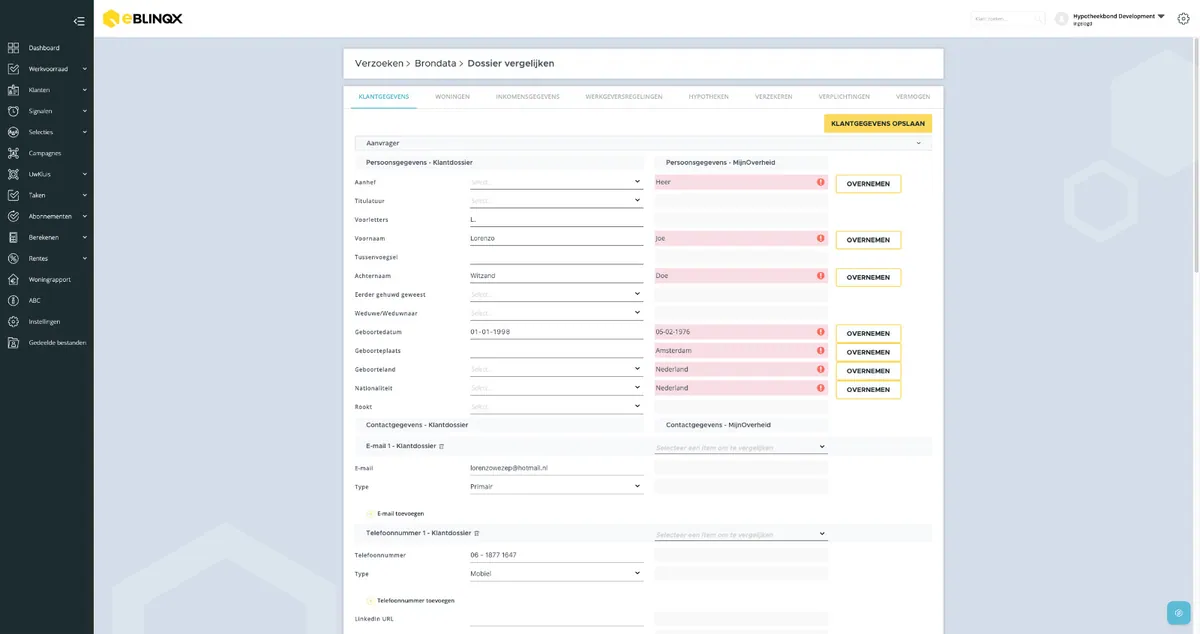Screen dimensions: 1200x634
Task: Click Klantgegevens opslaan button
Action: click(x=878, y=124)
